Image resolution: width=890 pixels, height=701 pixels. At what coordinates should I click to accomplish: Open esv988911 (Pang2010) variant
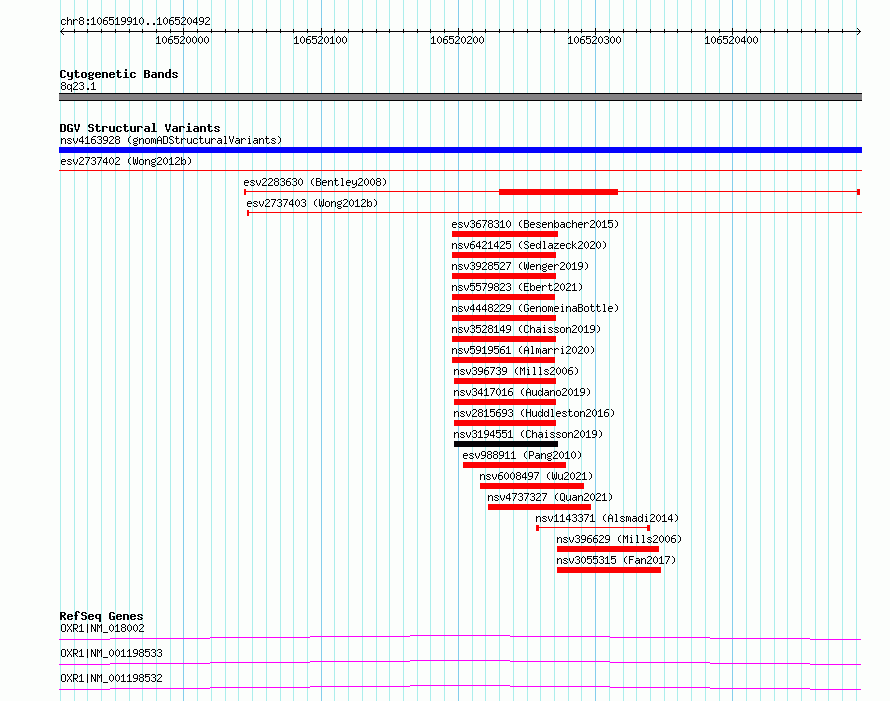pos(522,455)
